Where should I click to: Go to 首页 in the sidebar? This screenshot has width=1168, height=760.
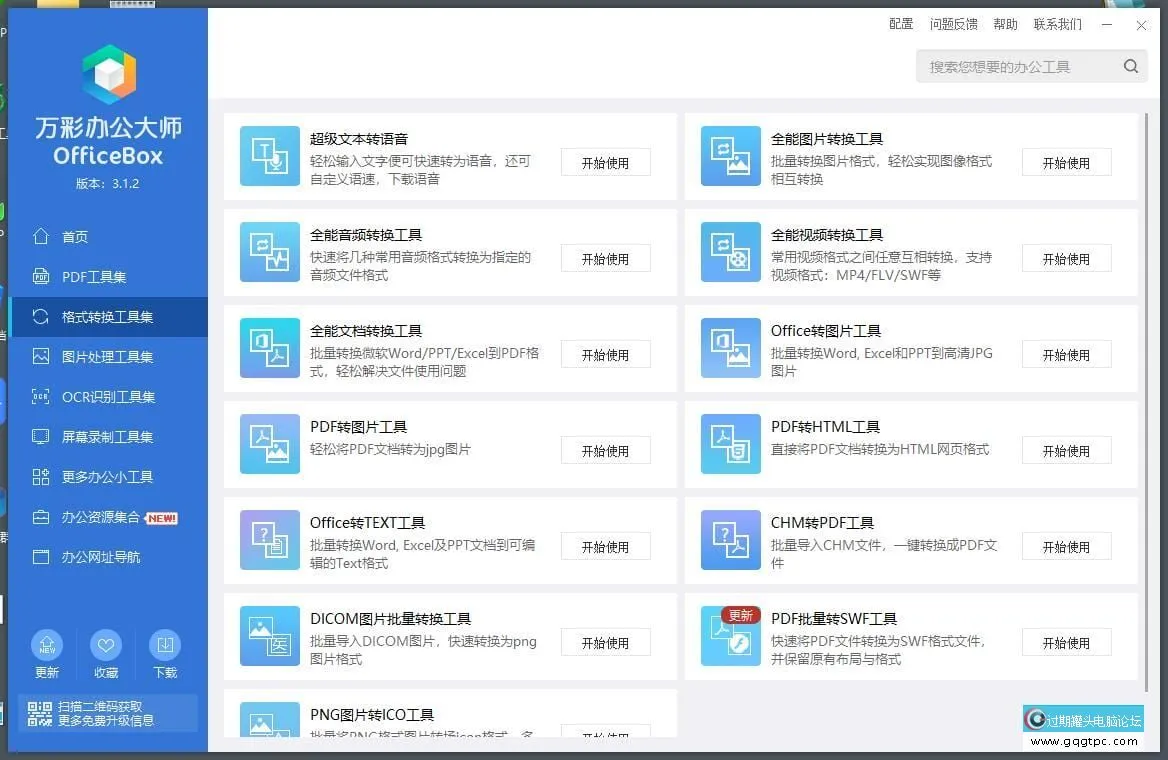click(x=74, y=237)
